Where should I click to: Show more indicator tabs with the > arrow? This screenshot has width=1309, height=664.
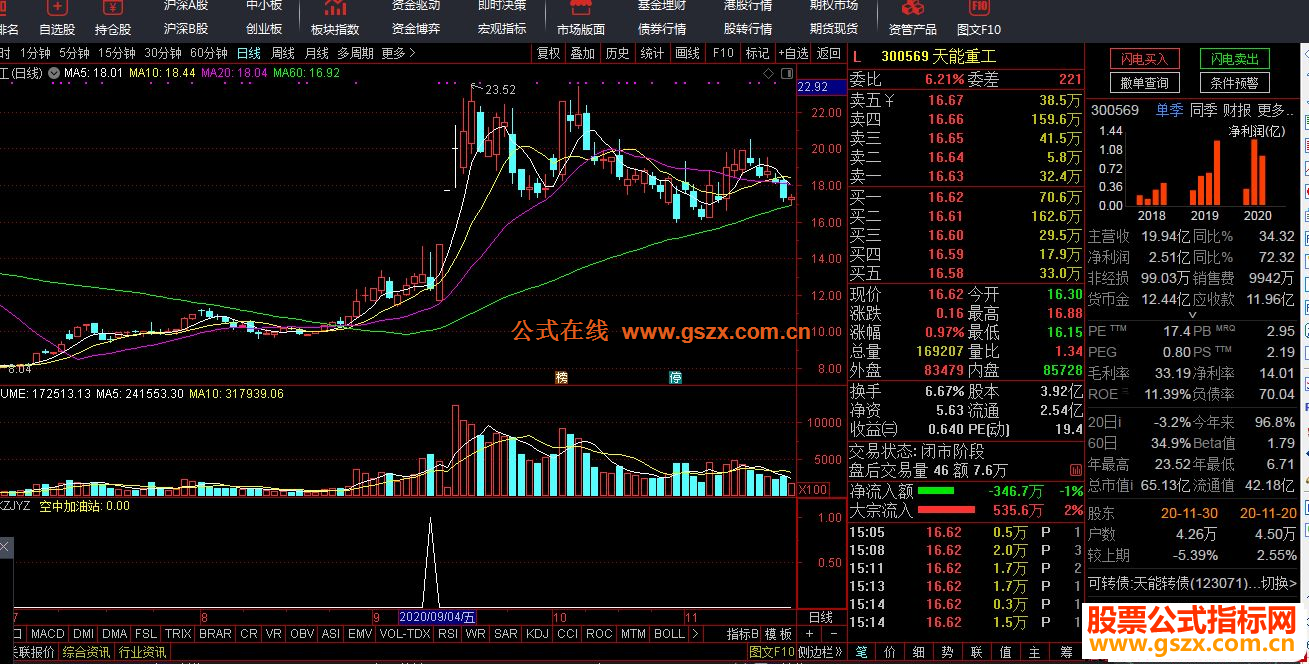click(696, 634)
